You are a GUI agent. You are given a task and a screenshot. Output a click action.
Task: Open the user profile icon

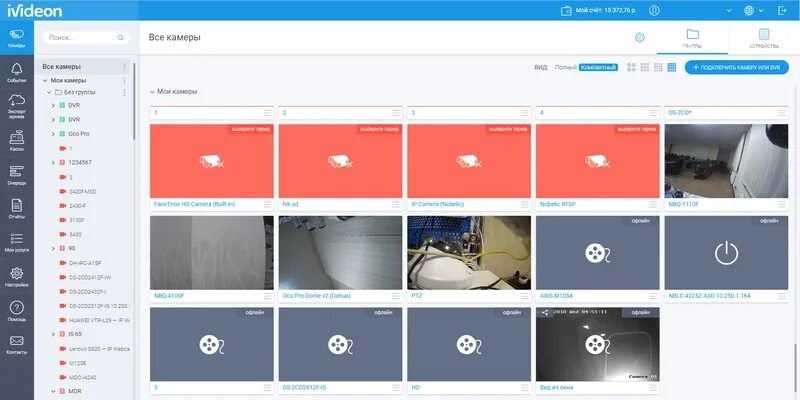[x=654, y=10]
